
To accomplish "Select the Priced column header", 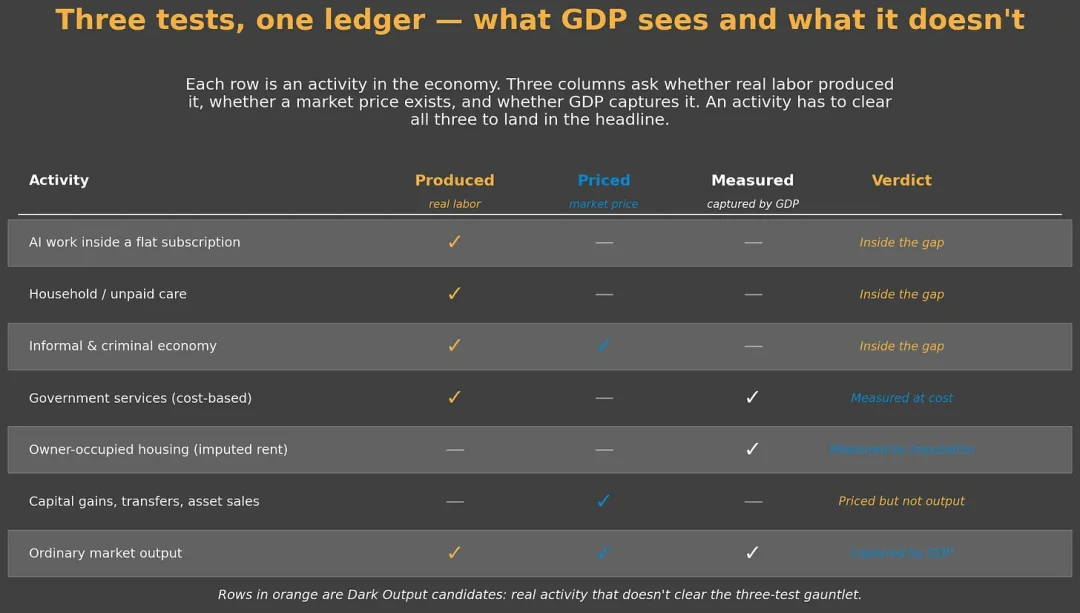I will click(603, 180).
